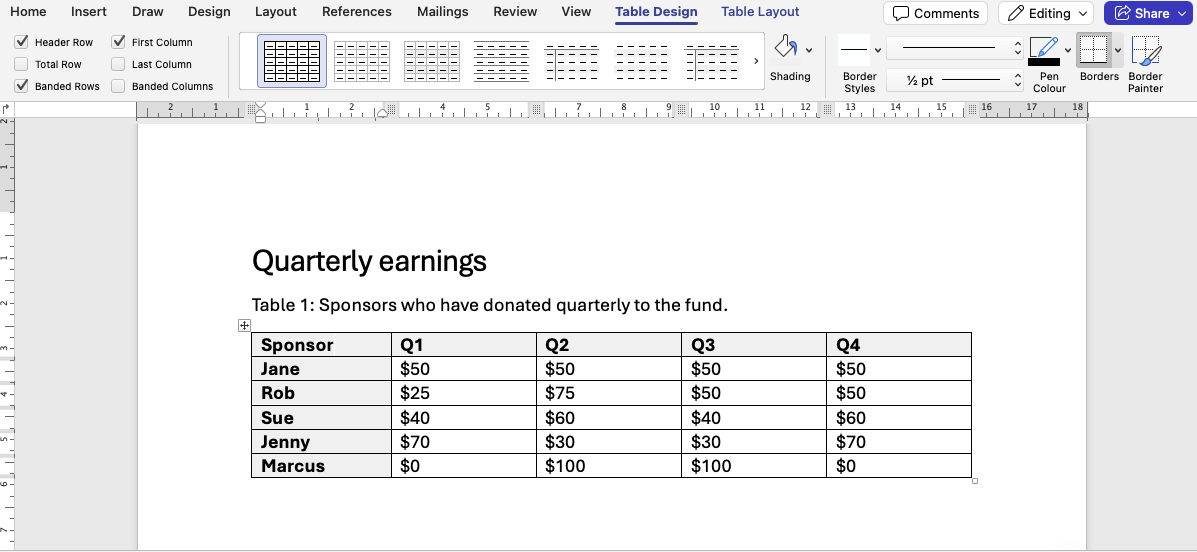Click Jenny's Q4 $70 cell
Viewport: 1197px width, 552px height.
[899, 441]
